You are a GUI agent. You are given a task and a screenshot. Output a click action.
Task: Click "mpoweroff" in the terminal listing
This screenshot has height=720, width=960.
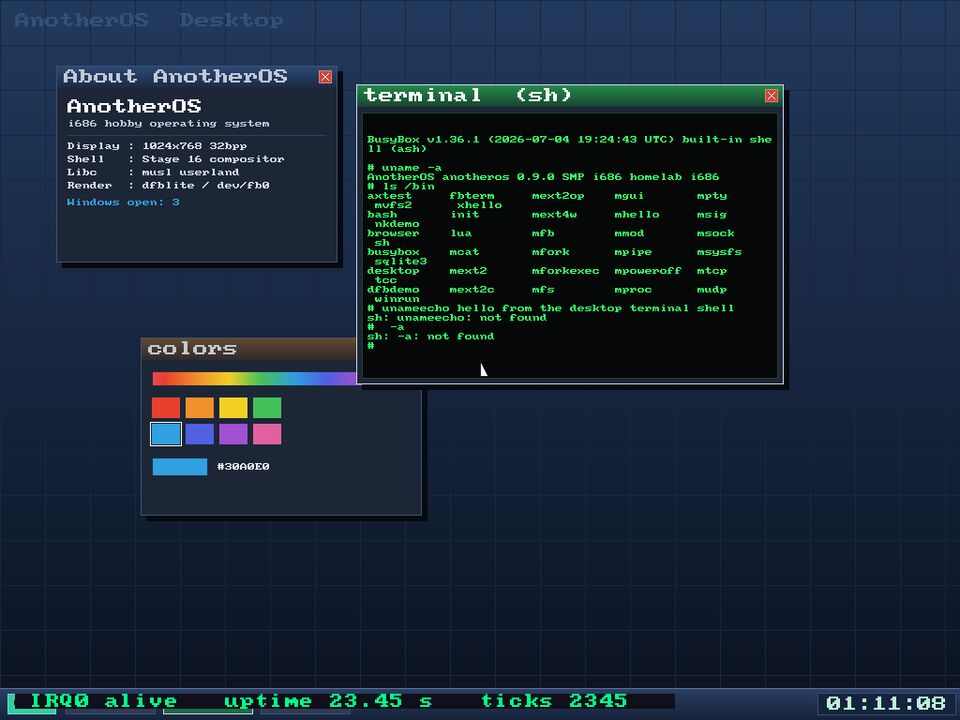(648, 271)
